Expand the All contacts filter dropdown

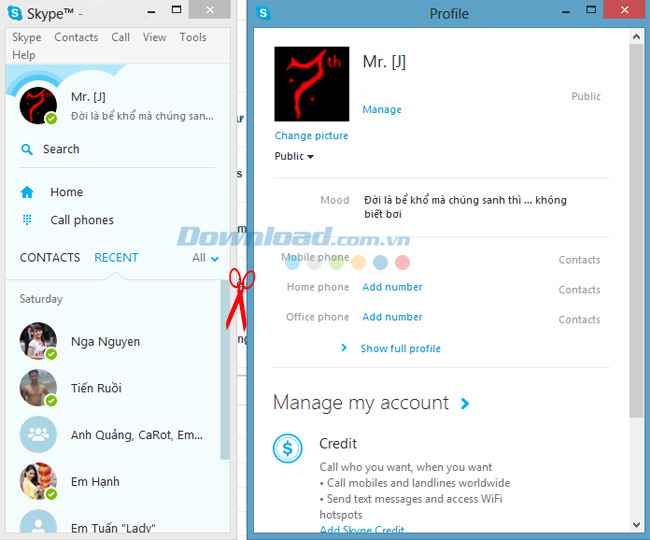205,258
